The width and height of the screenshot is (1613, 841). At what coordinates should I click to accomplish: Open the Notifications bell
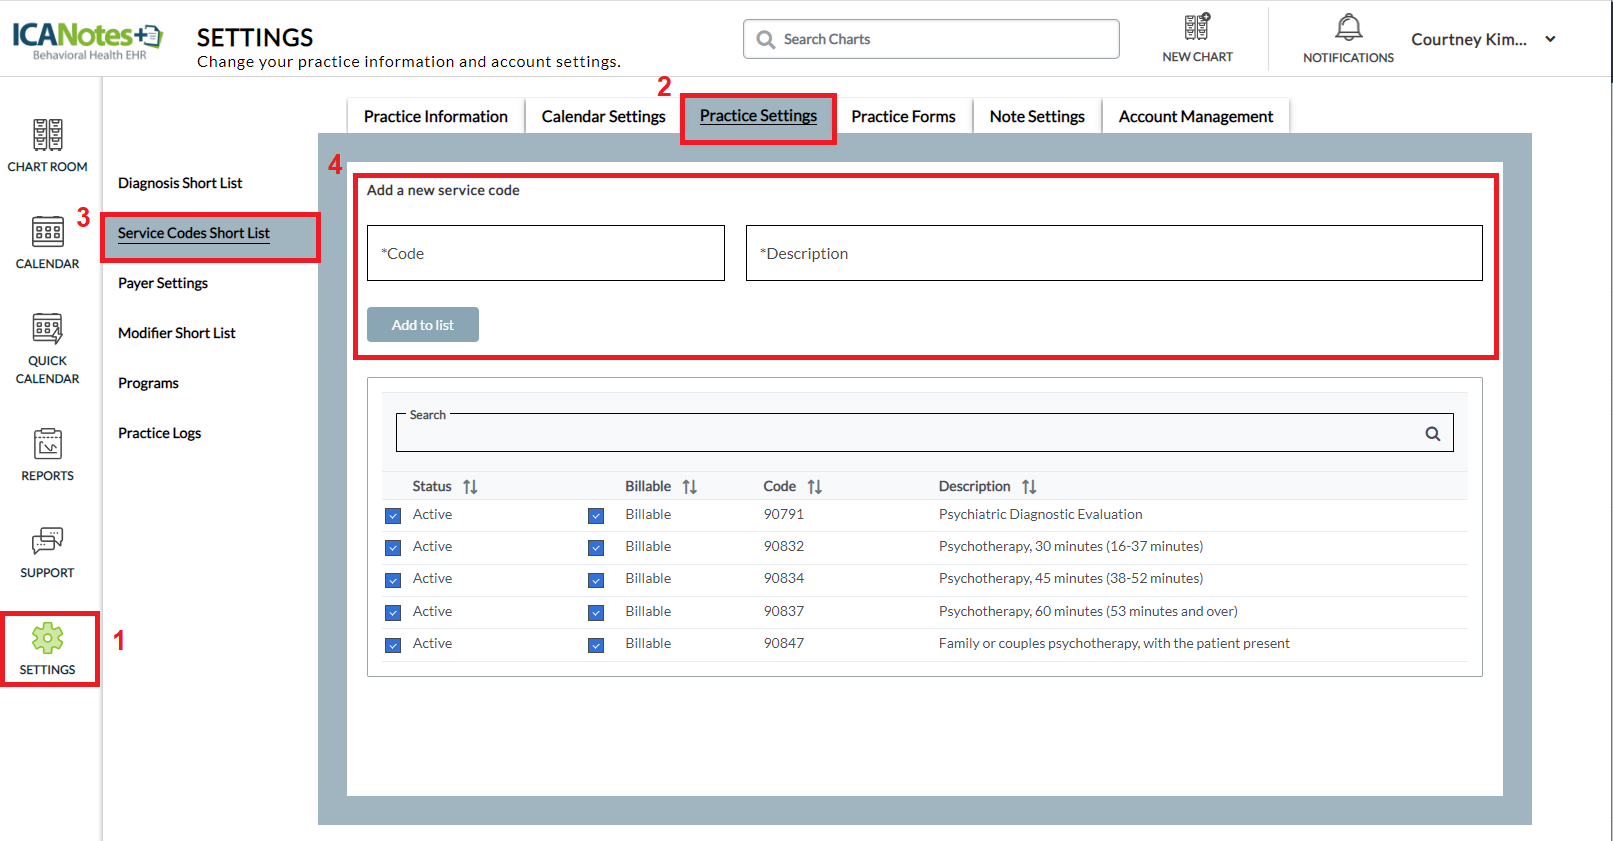pos(1348,28)
